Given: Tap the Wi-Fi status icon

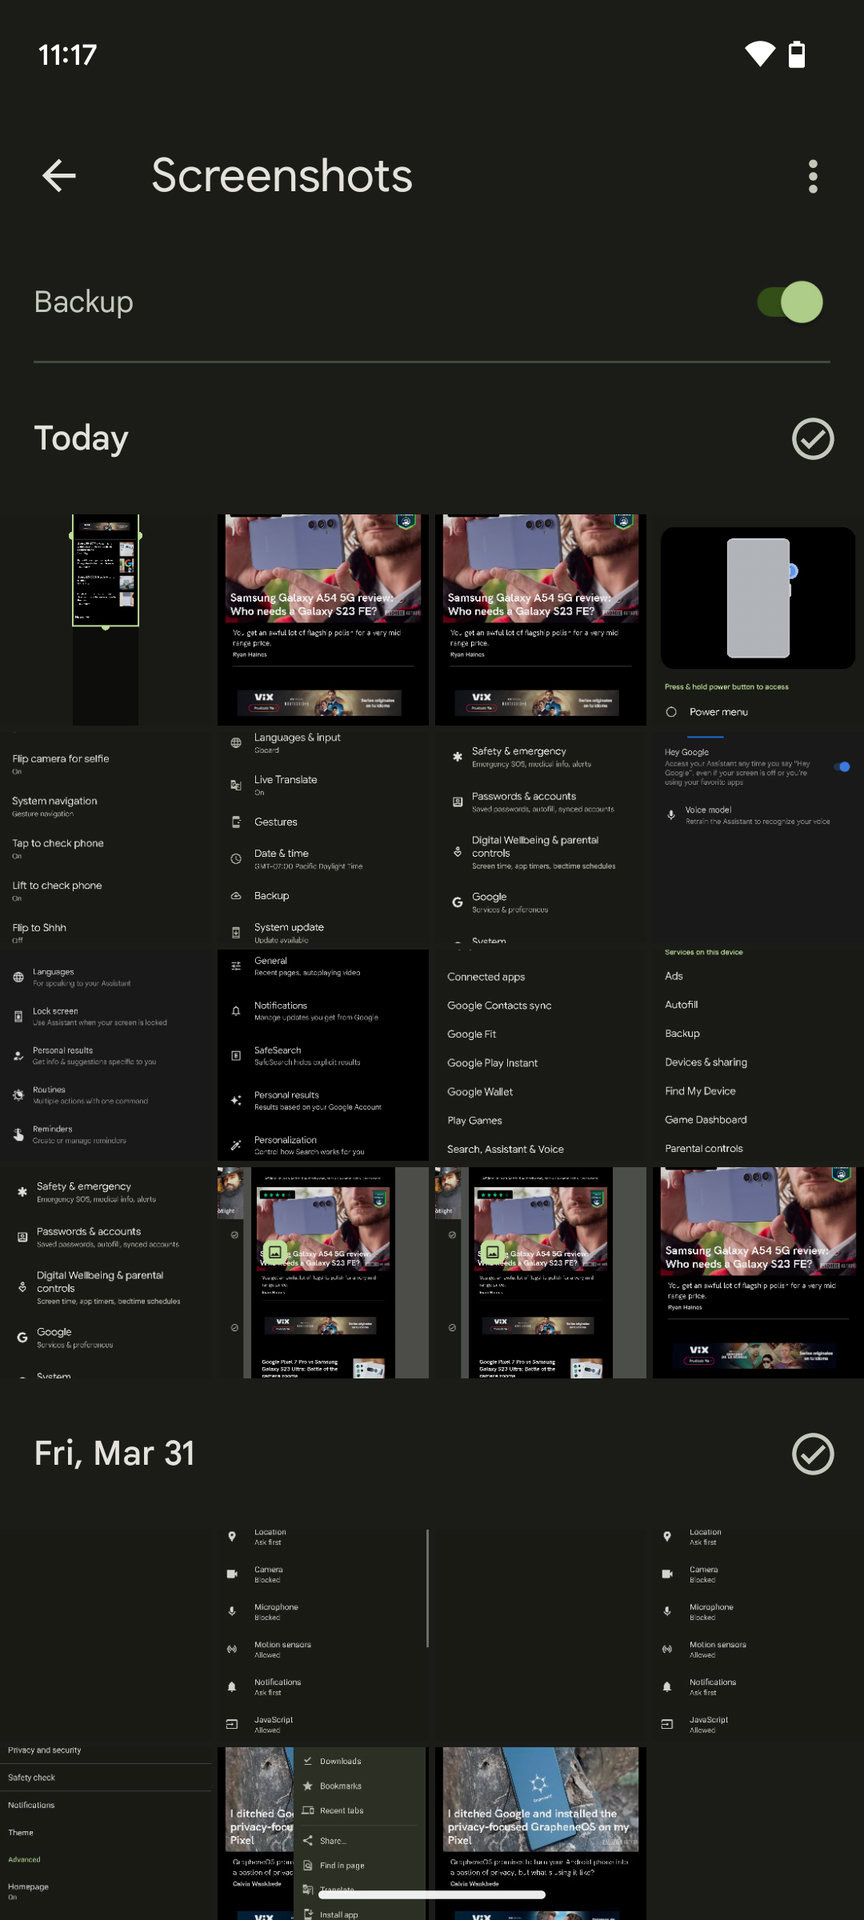Looking at the screenshot, I should click(760, 54).
